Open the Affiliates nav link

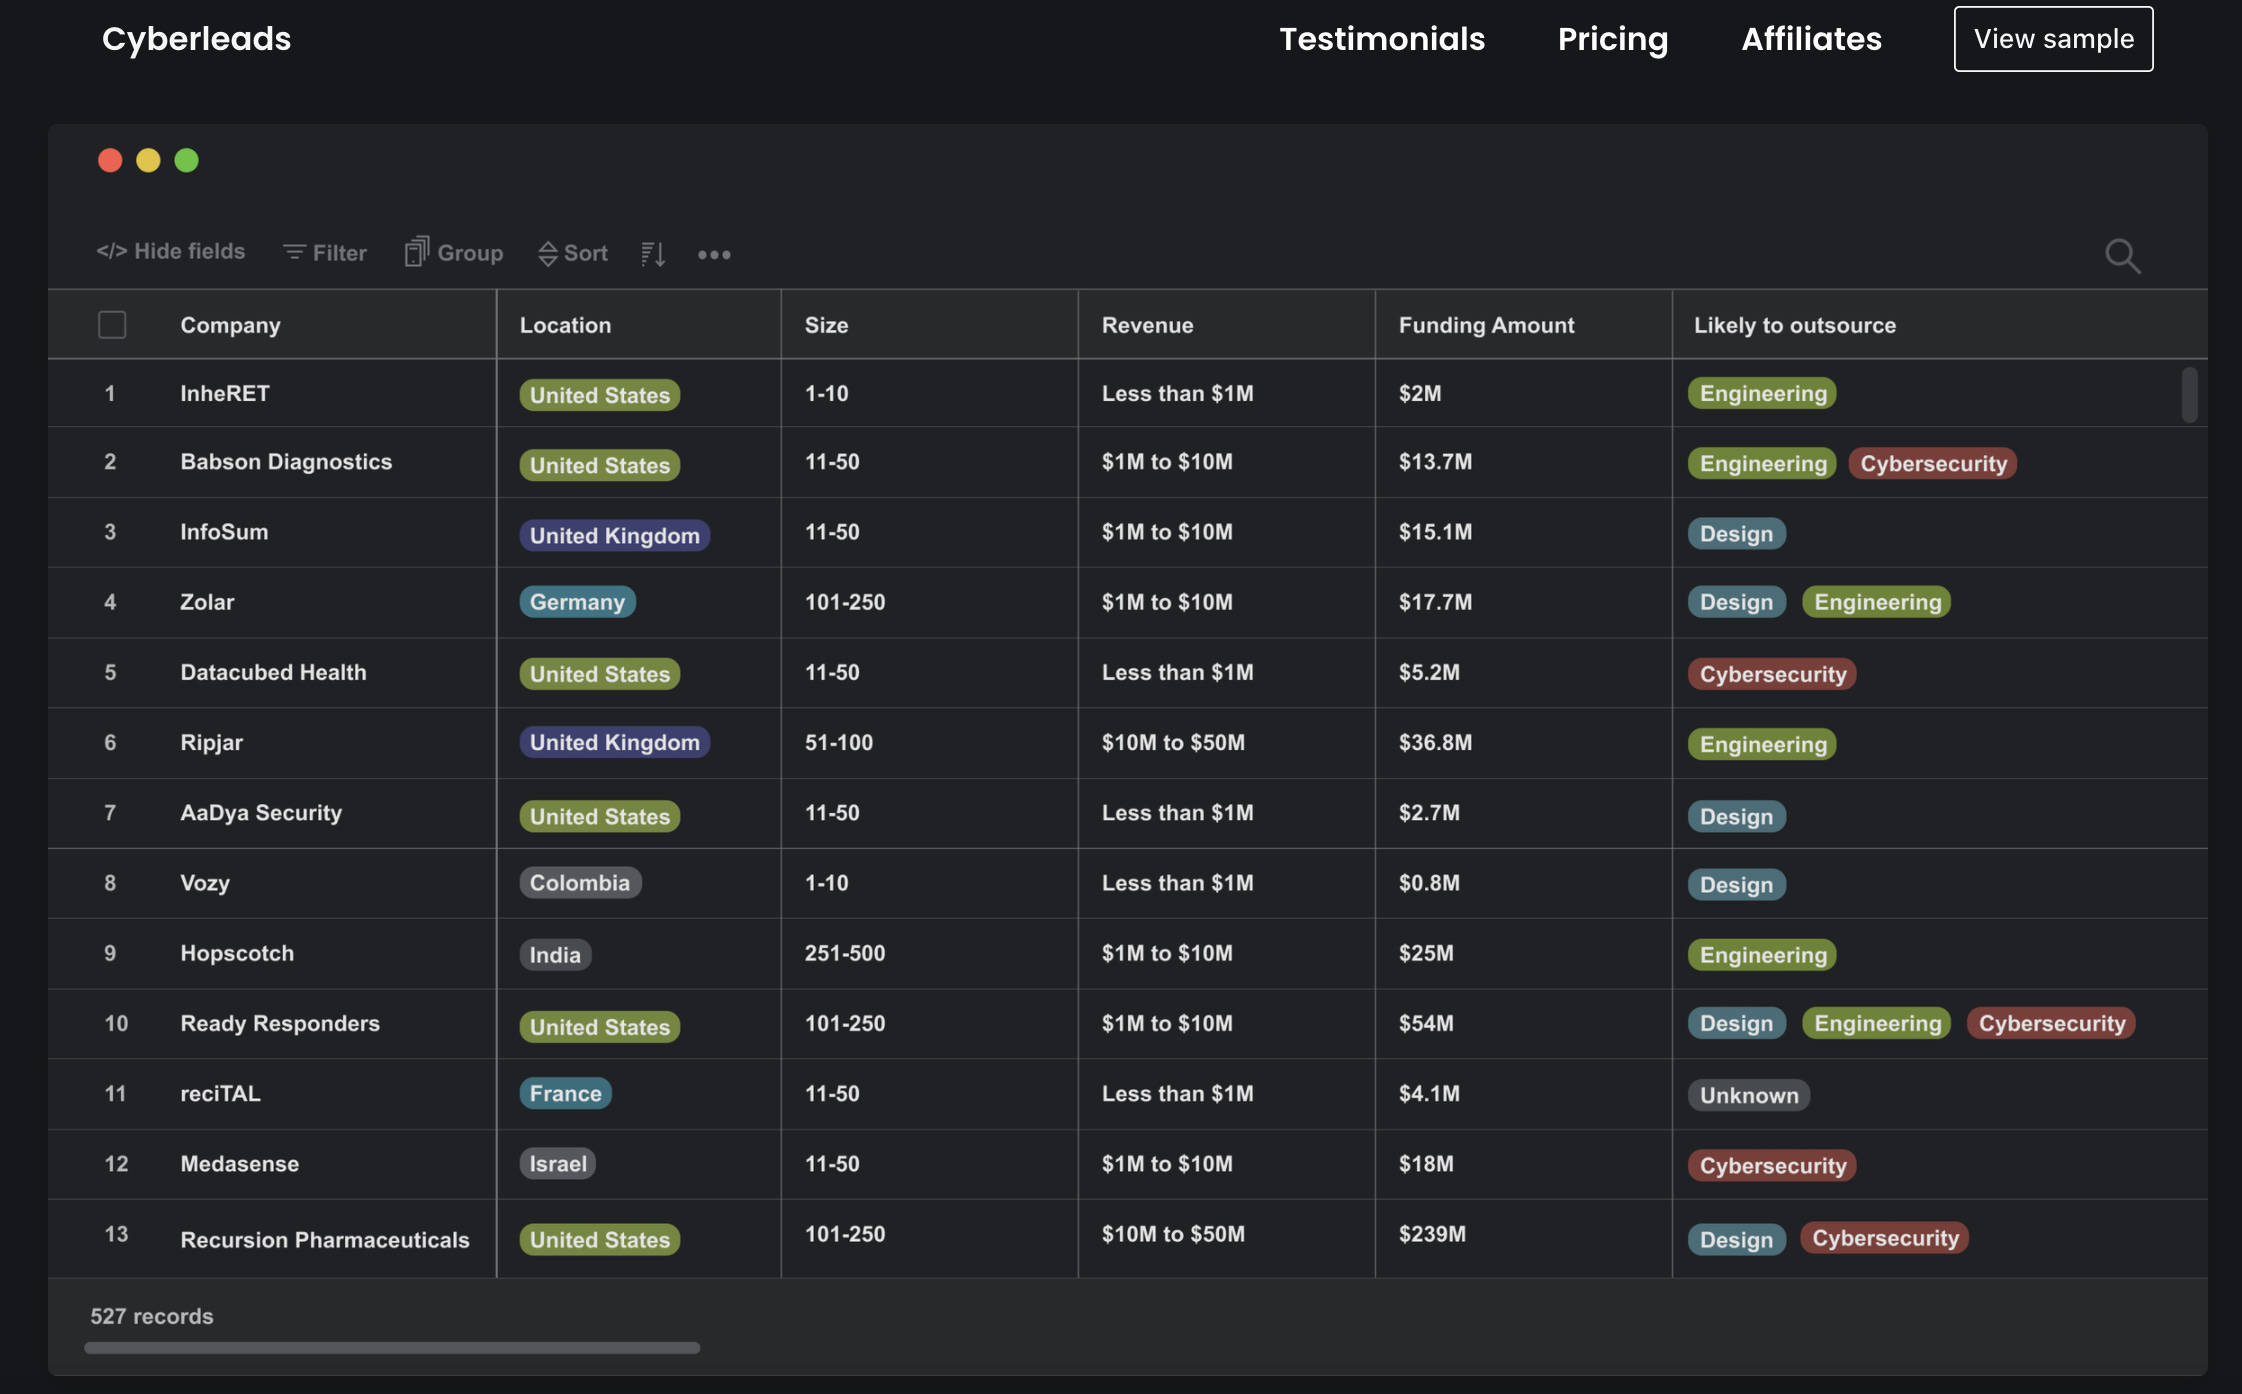(1811, 39)
